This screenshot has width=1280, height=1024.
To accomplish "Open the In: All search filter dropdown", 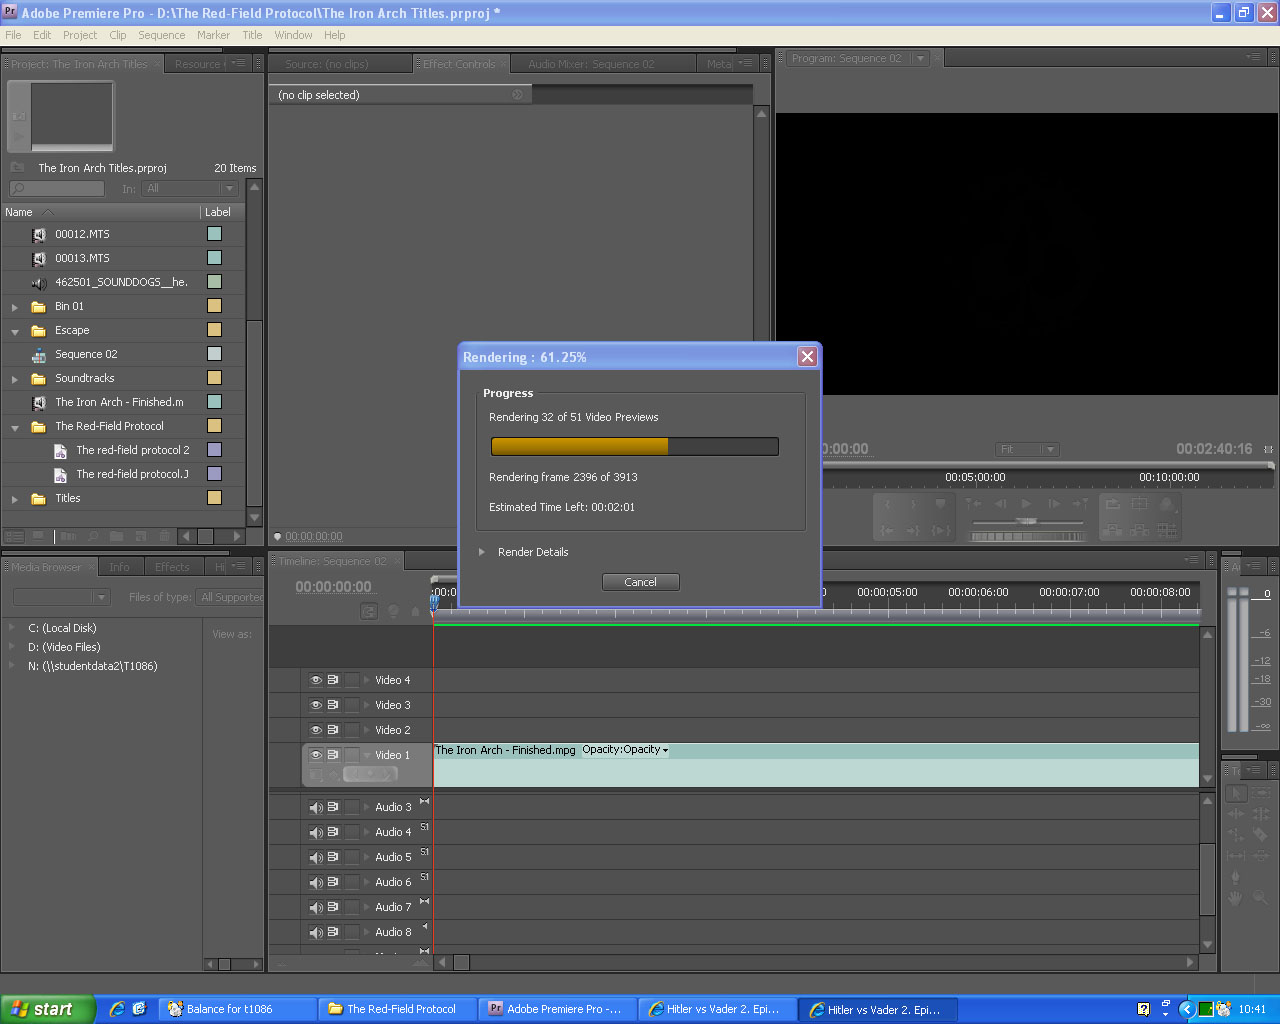I will (x=190, y=189).
